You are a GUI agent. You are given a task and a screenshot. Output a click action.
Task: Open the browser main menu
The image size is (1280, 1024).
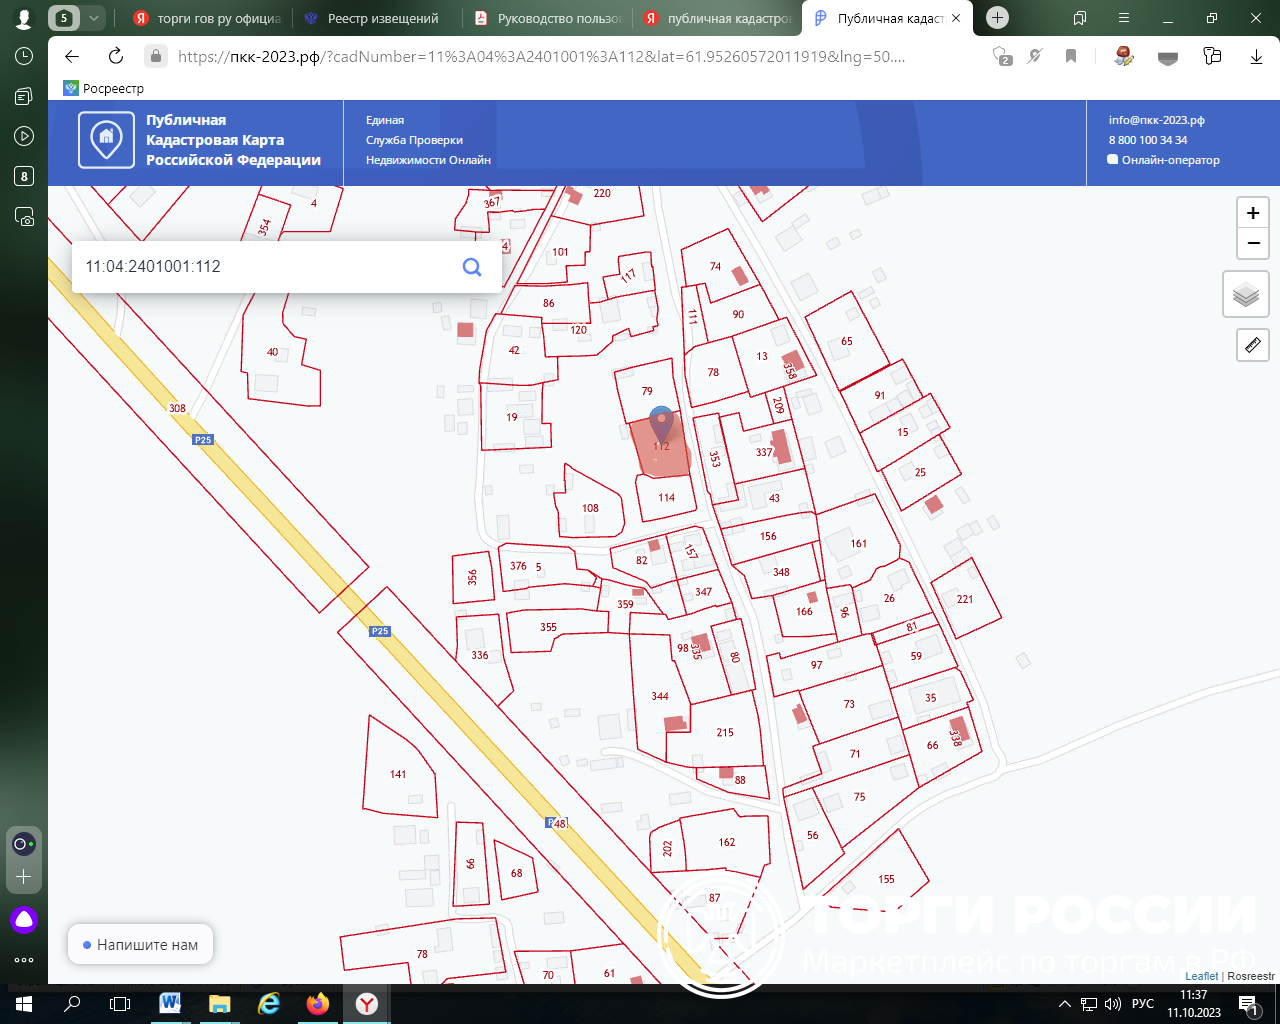(x=1124, y=18)
